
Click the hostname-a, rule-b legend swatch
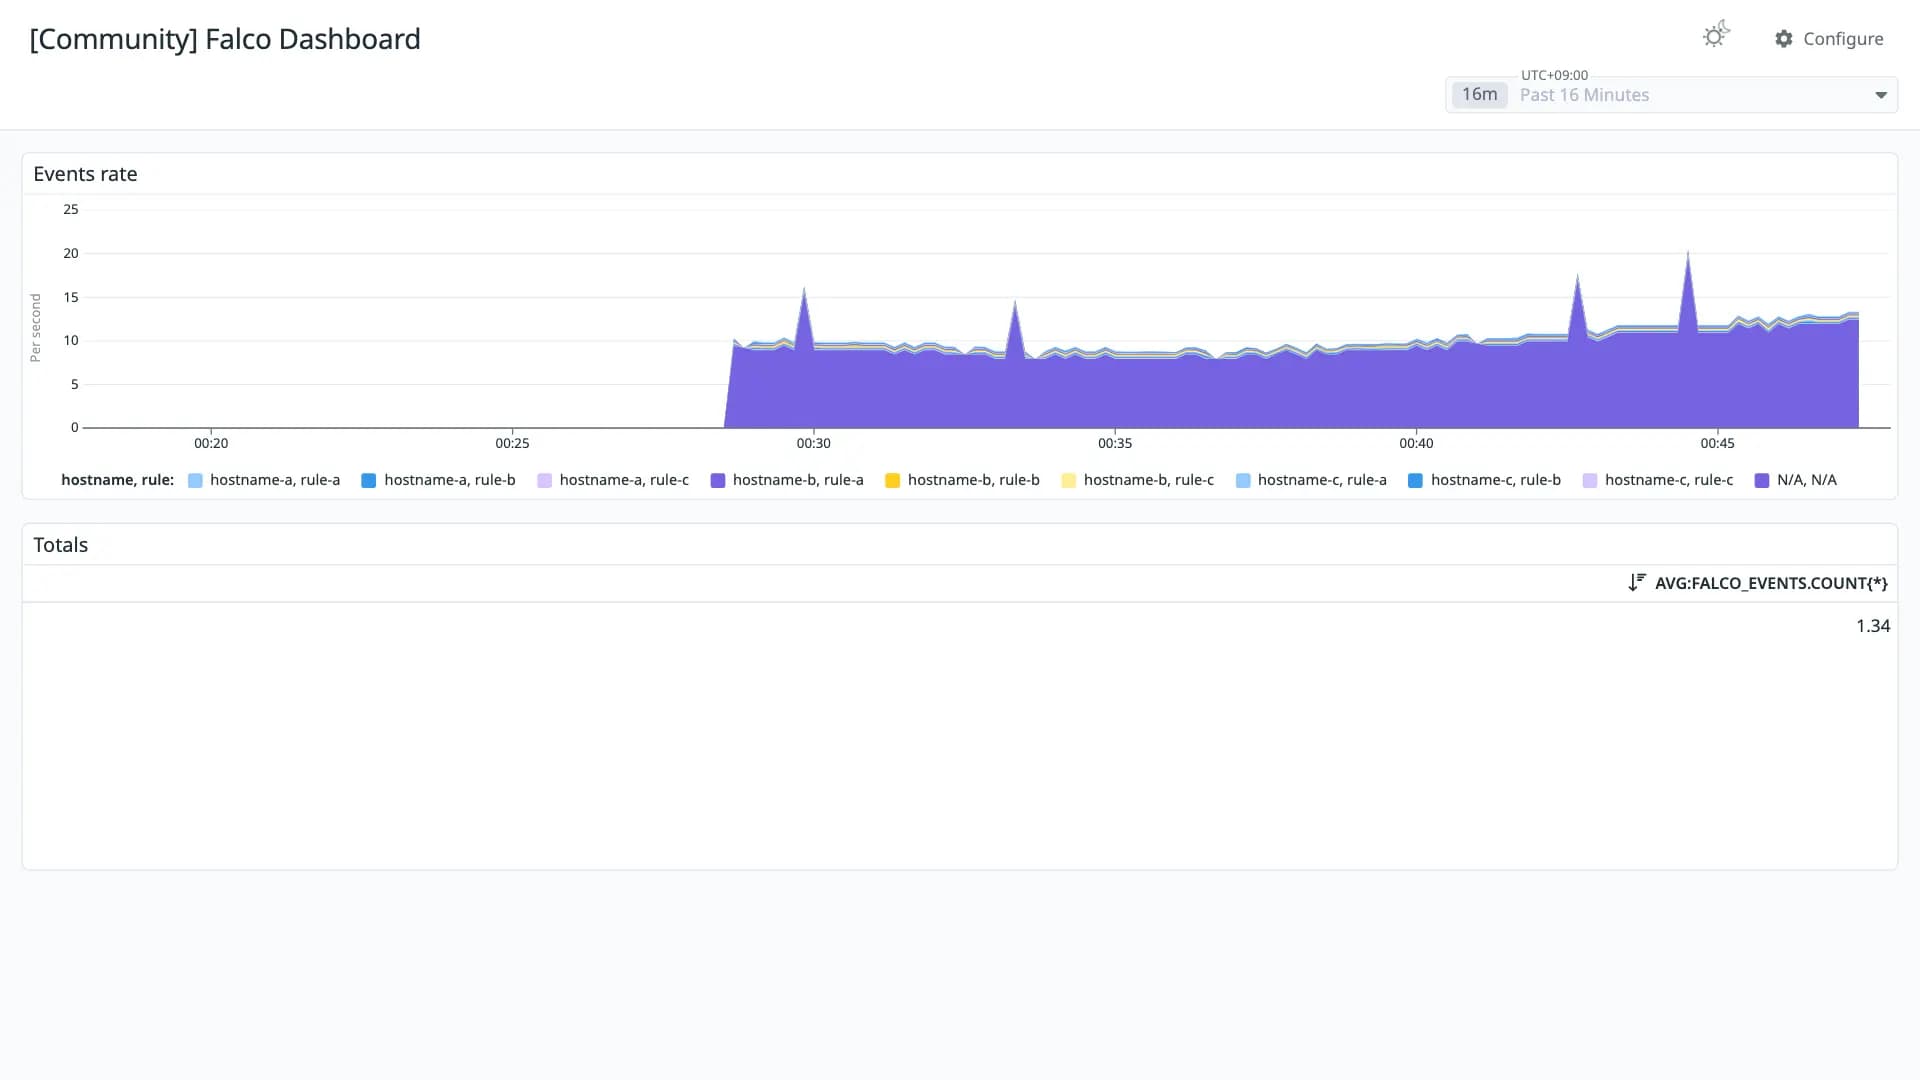pyautogui.click(x=368, y=481)
